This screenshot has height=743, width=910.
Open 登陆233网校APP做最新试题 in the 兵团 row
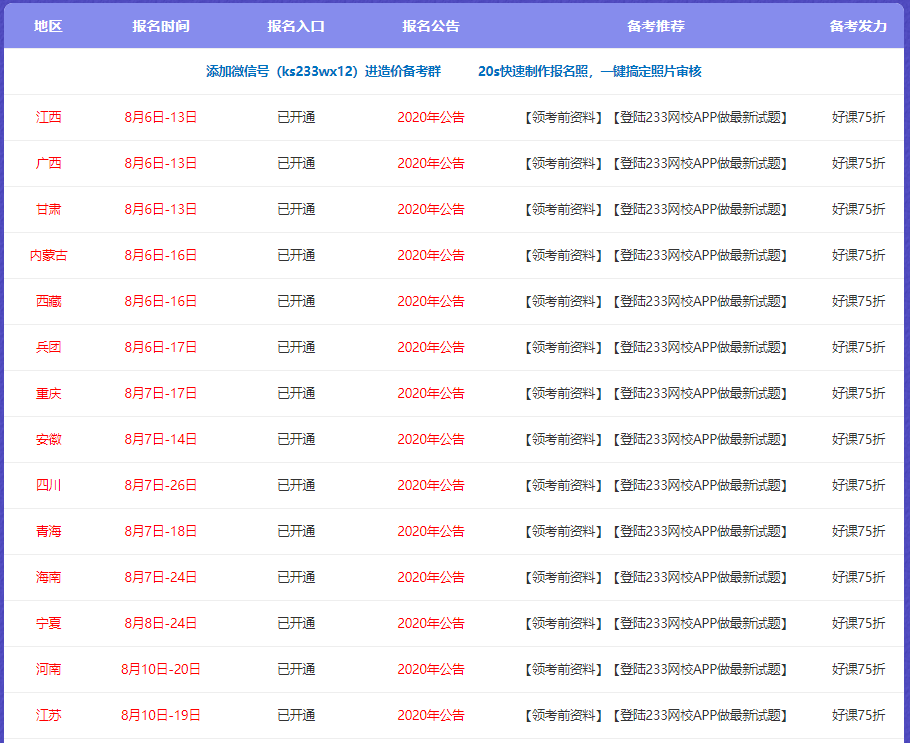(x=700, y=347)
